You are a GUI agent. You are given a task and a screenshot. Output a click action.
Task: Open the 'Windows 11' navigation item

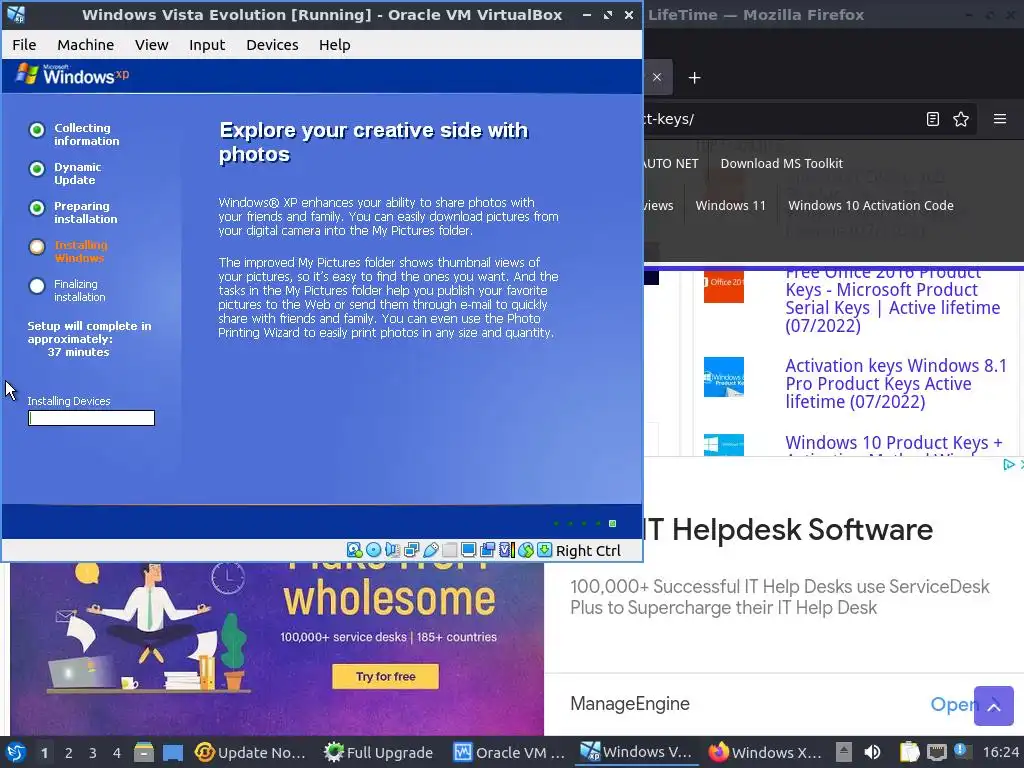730,205
